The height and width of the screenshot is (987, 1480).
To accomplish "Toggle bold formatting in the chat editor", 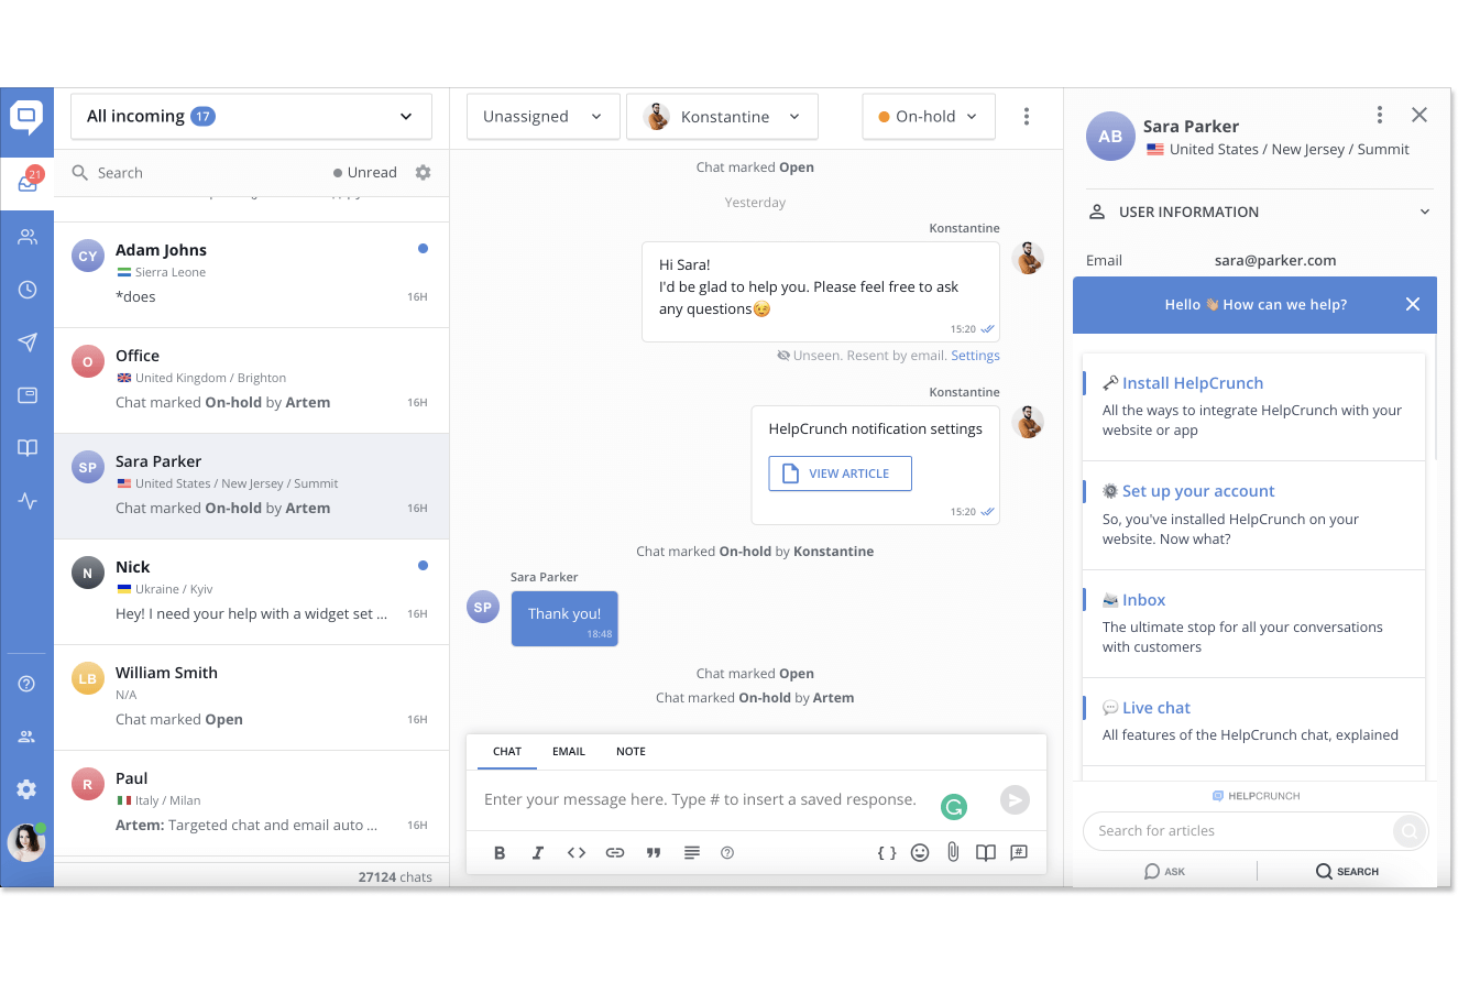I will [499, 852].
